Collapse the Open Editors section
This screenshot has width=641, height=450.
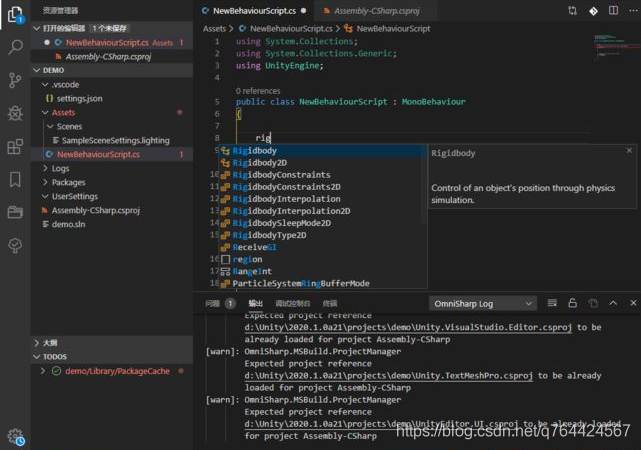(x=36, y=28)
